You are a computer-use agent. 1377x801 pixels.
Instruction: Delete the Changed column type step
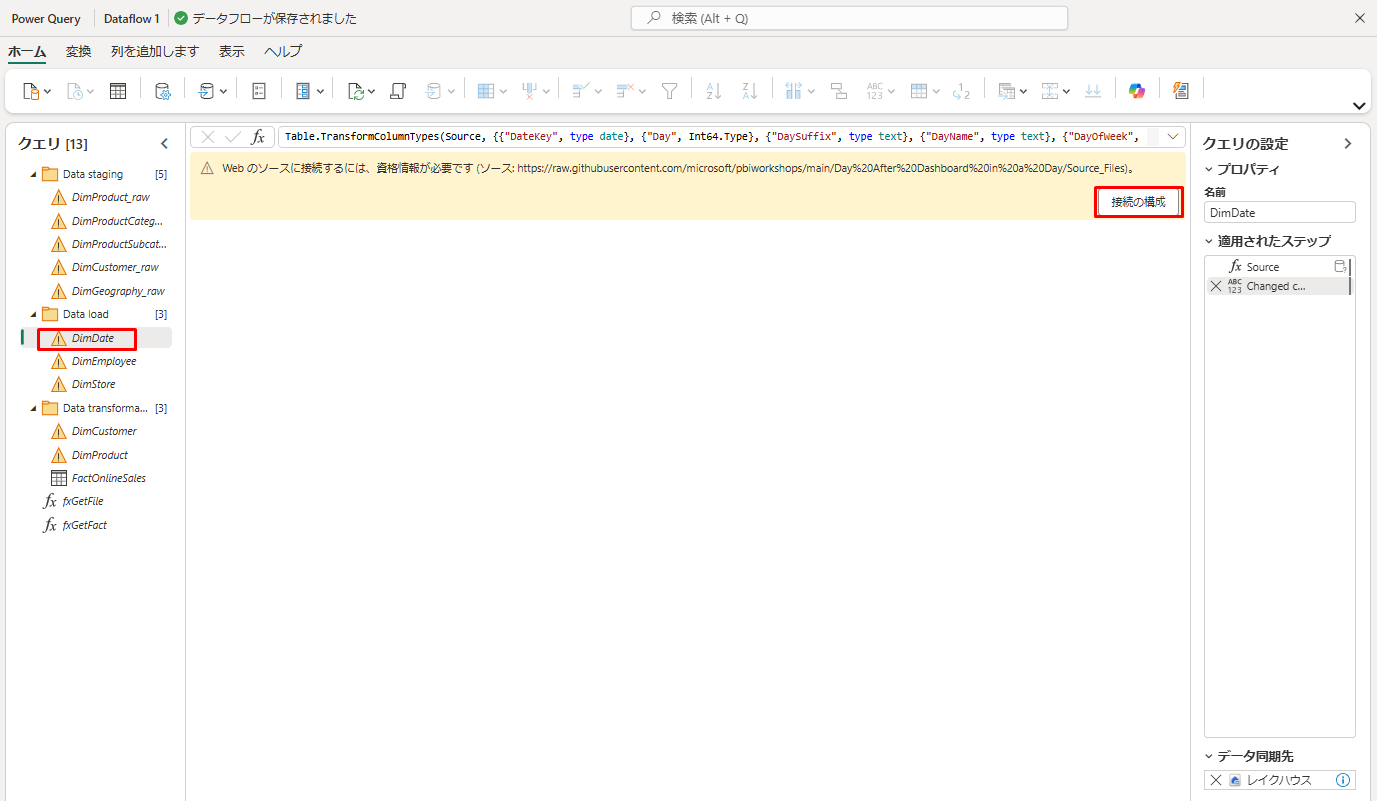point(1216,286)
